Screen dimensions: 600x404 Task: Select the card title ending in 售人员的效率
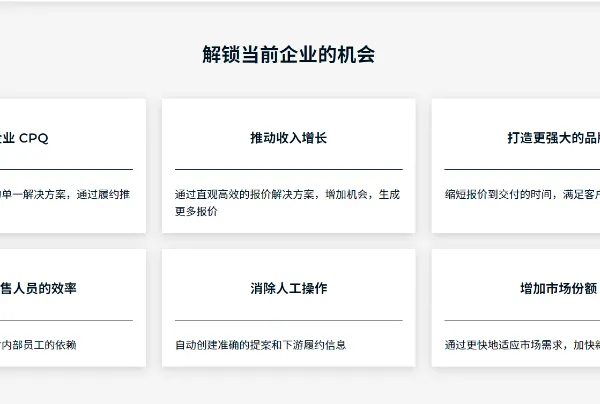38,288
